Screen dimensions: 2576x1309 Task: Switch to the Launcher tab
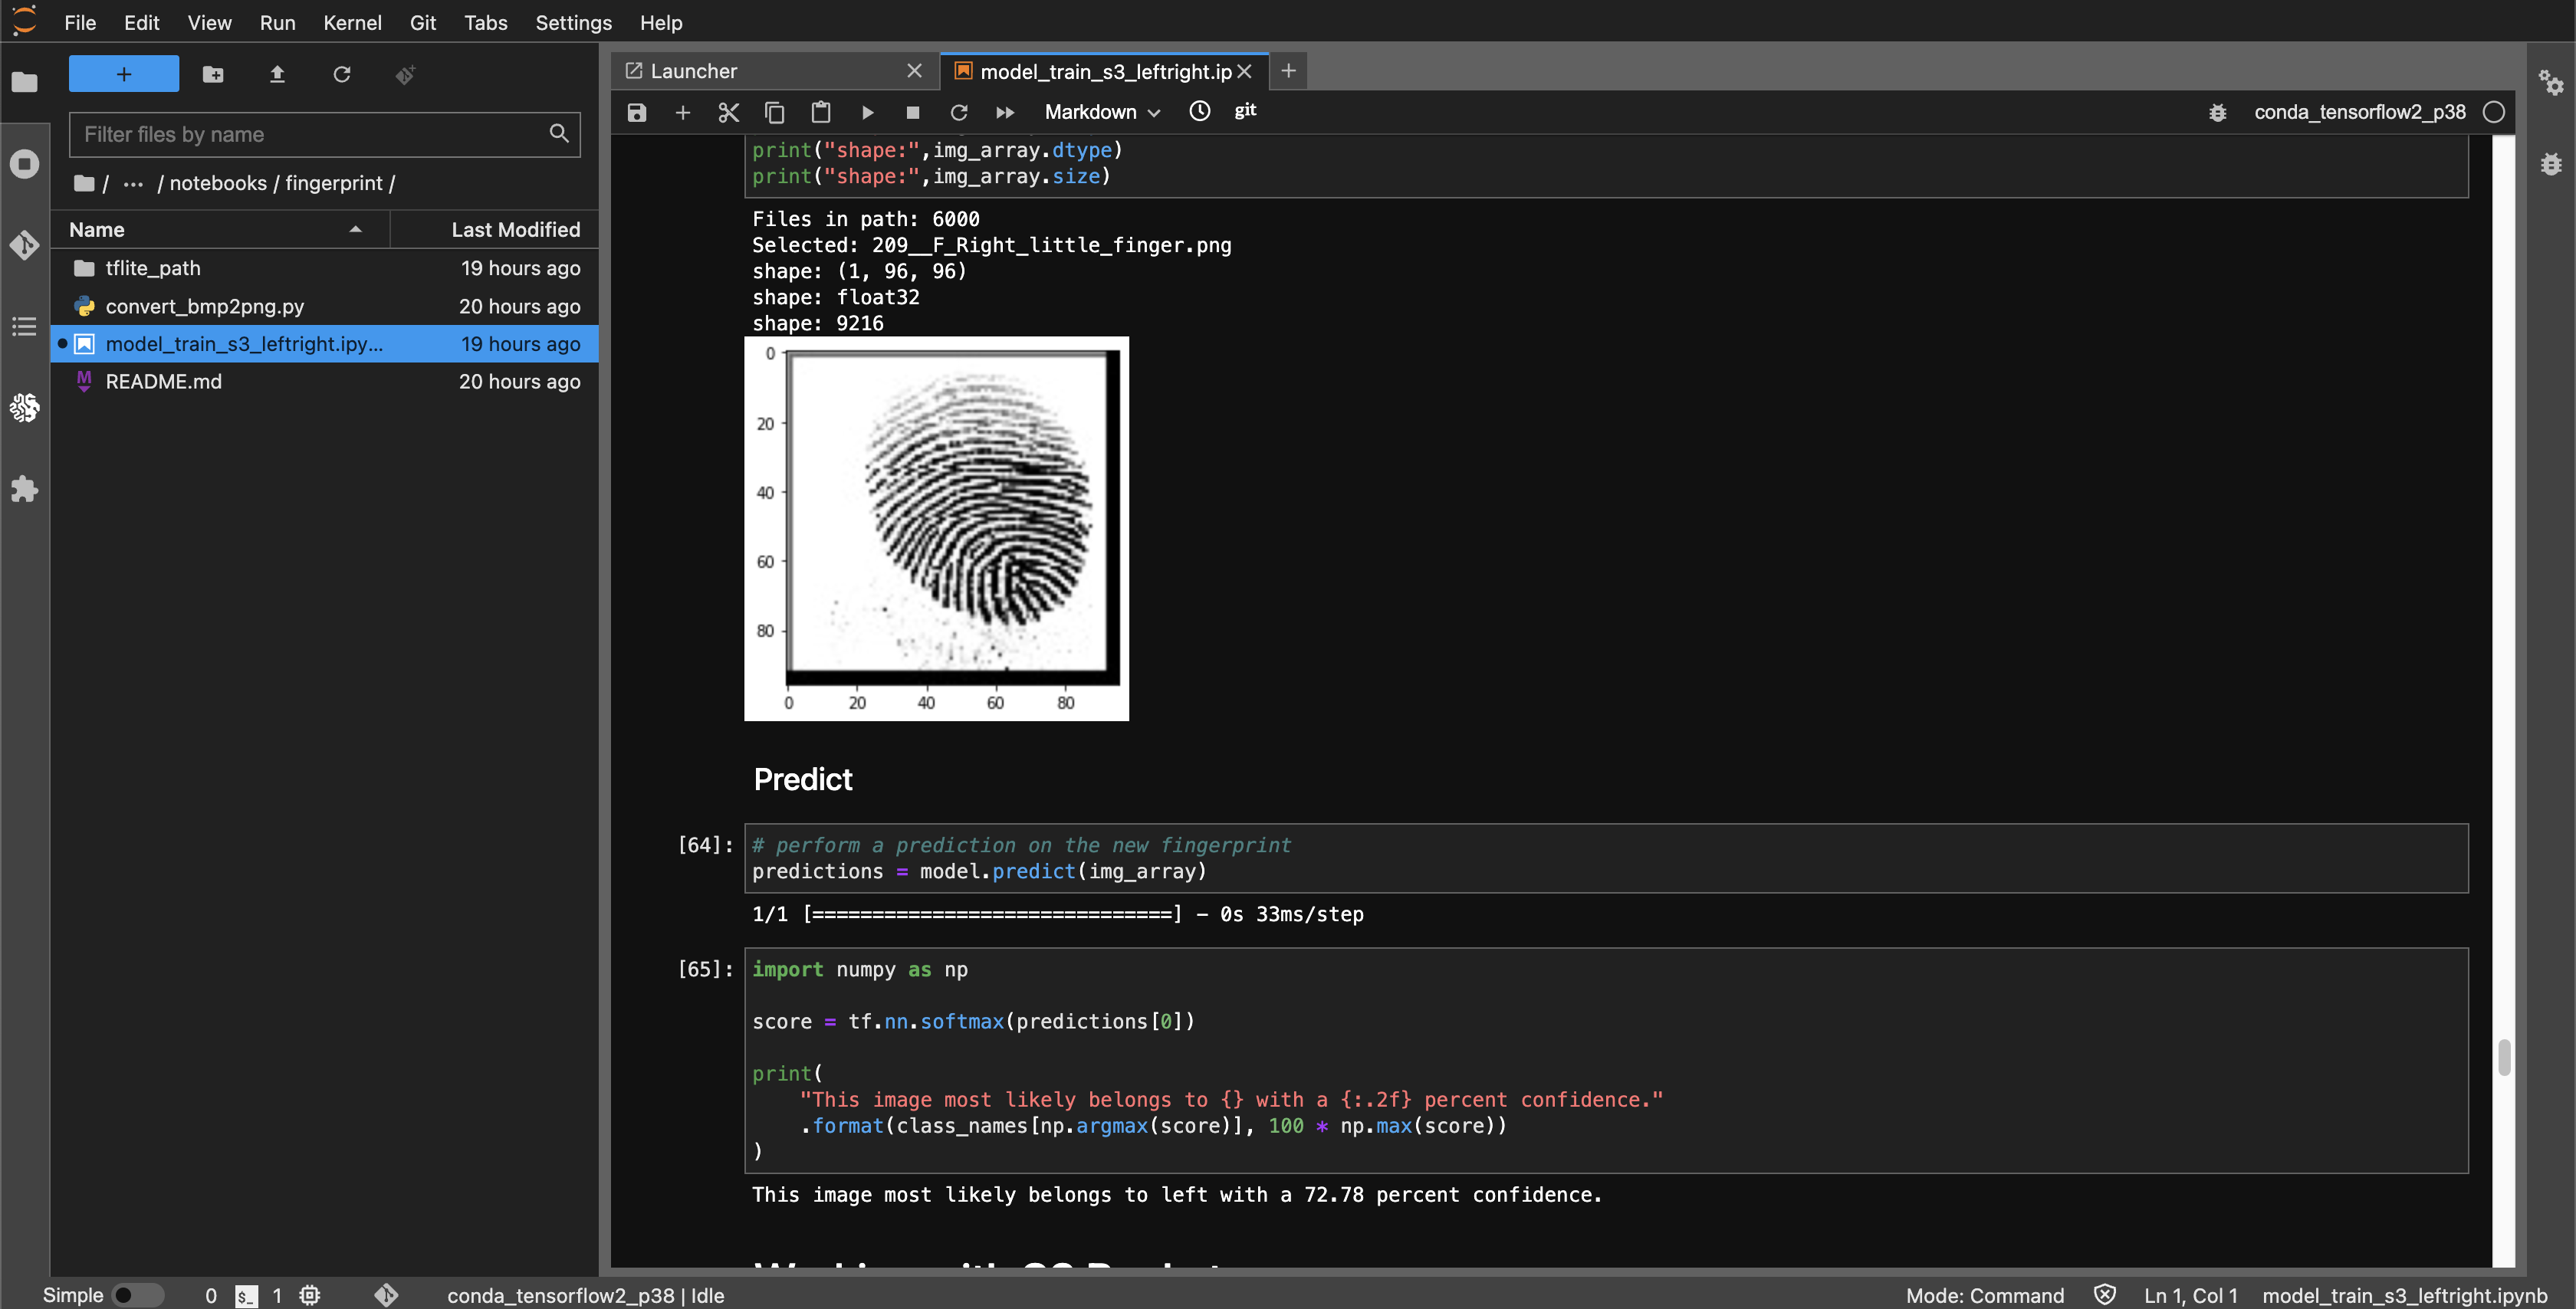pos(773,71)
